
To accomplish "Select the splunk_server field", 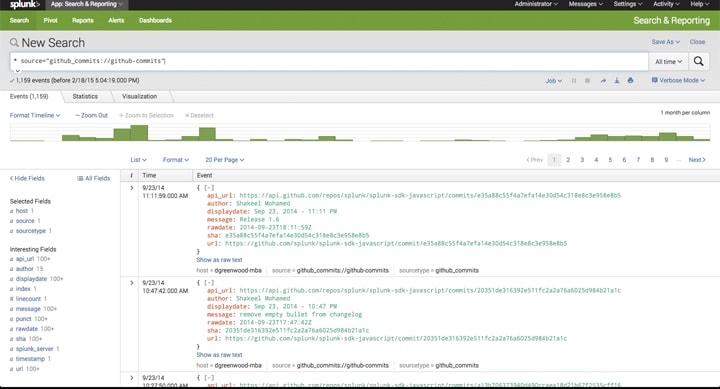I will coord(34,349).
